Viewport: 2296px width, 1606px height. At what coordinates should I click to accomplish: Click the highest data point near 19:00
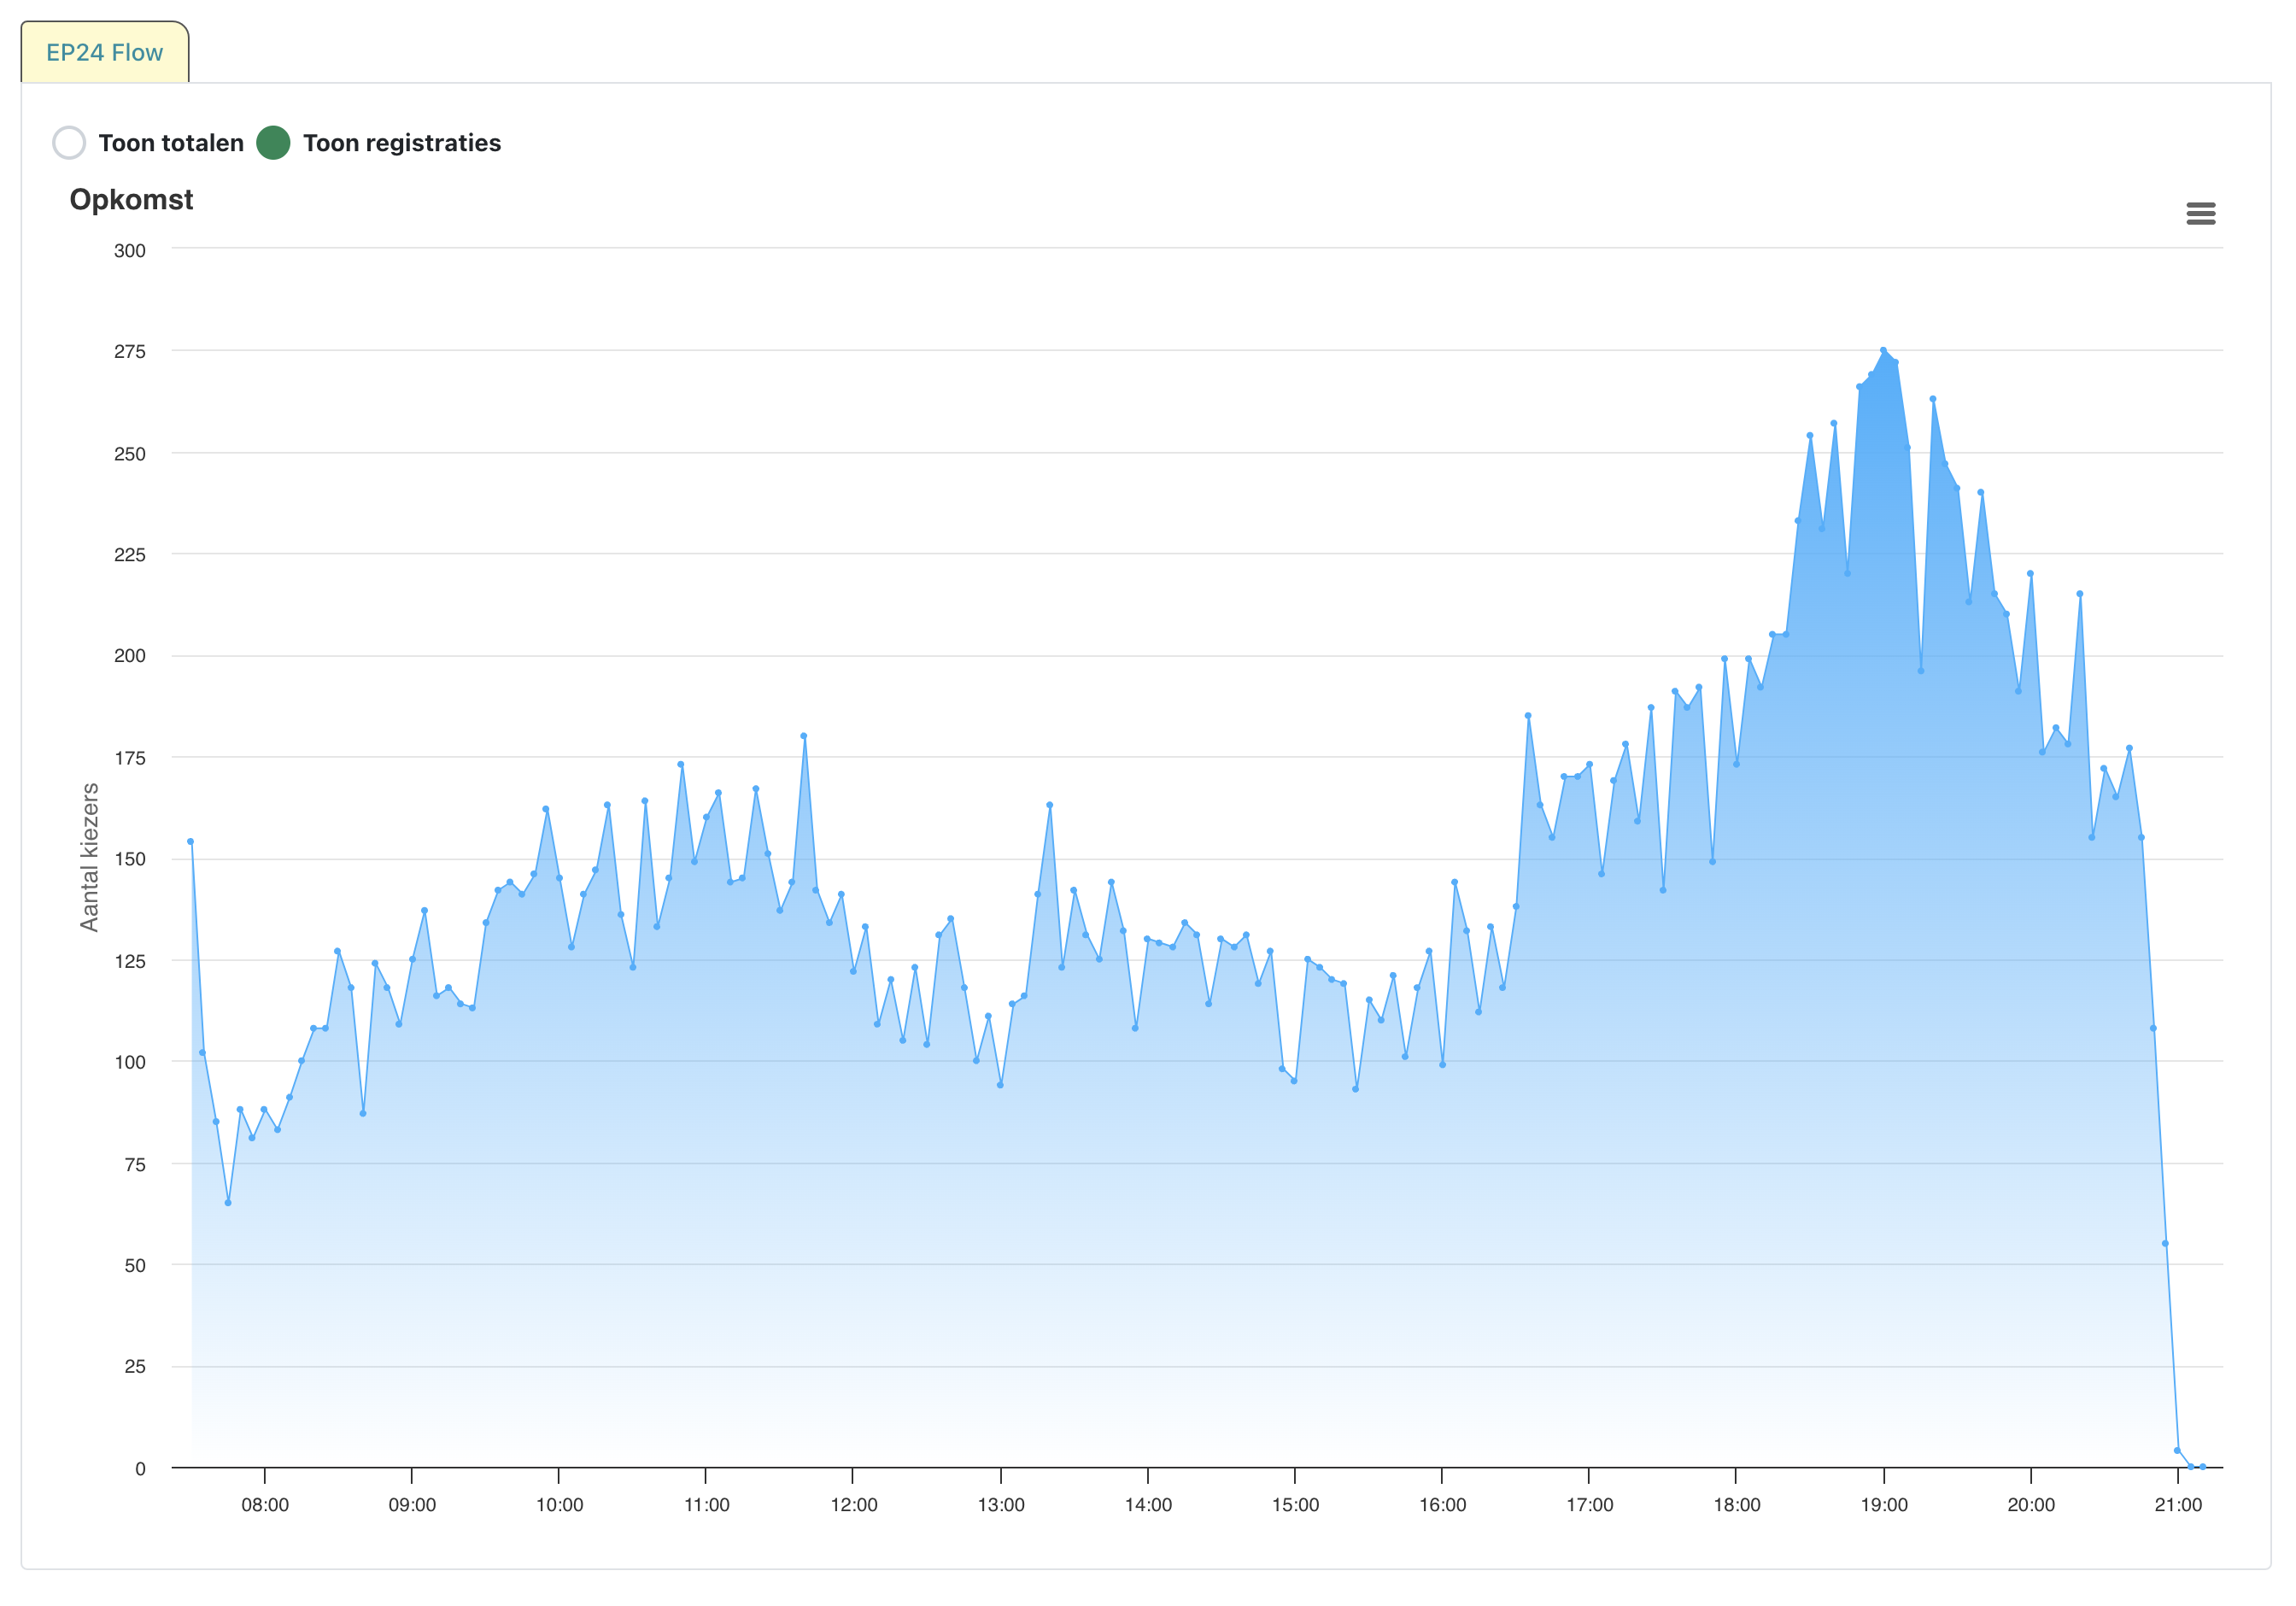tap(1883, 350)
